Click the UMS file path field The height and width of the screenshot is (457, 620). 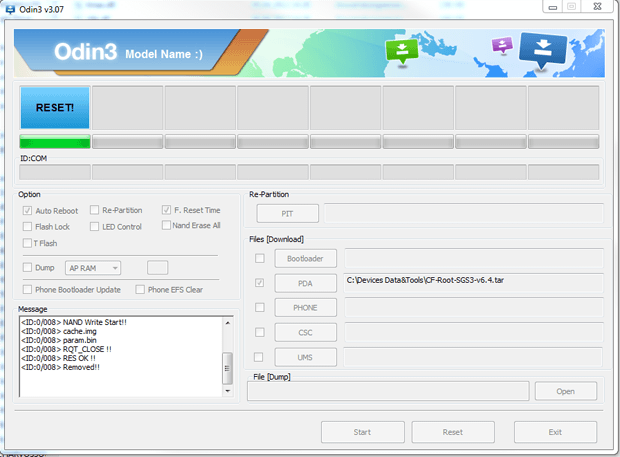[x=473, y=357]
